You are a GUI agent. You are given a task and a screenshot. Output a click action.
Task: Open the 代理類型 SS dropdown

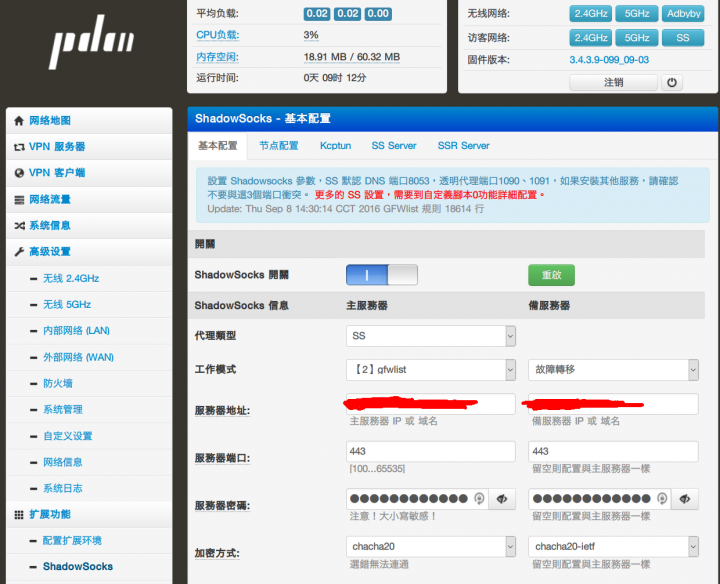pyautogui.click(x=431, y=336)
